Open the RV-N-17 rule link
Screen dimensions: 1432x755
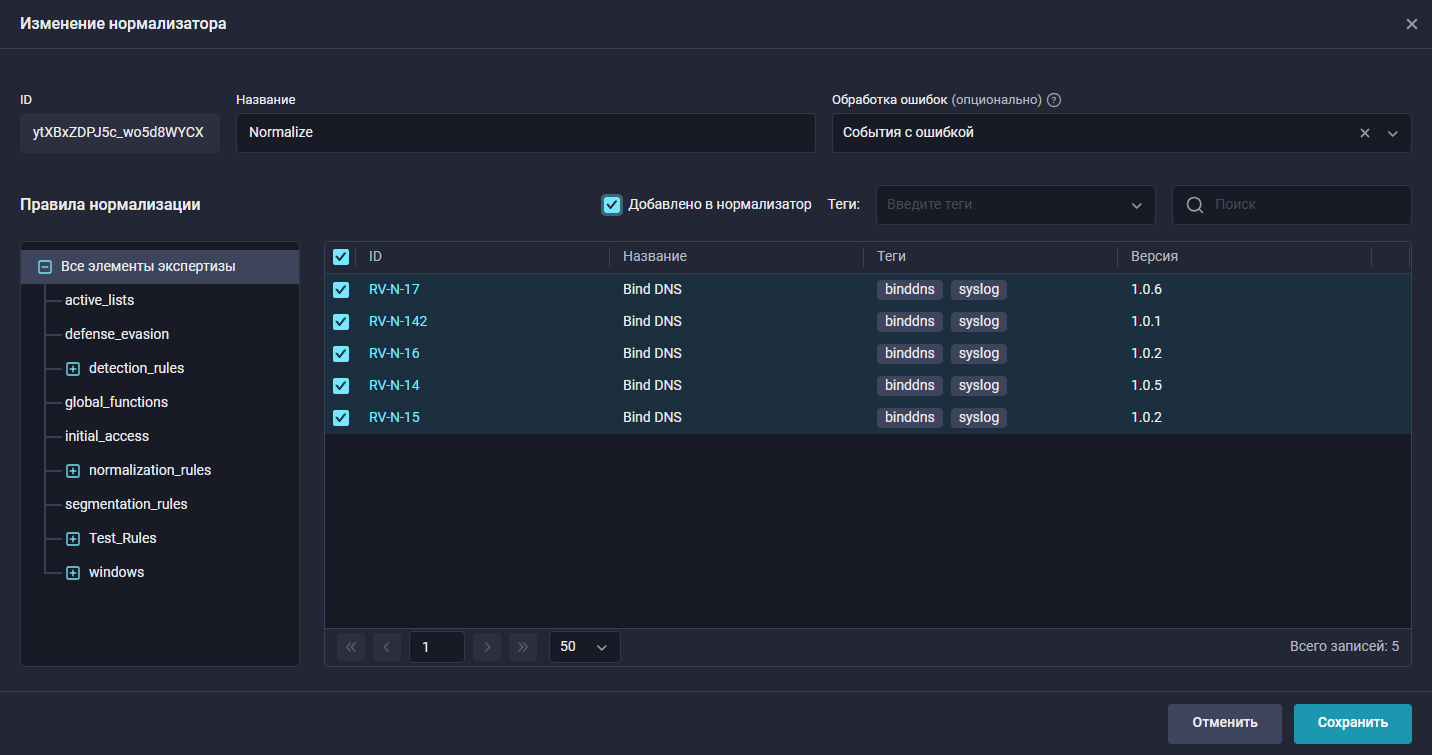(394, 290)
